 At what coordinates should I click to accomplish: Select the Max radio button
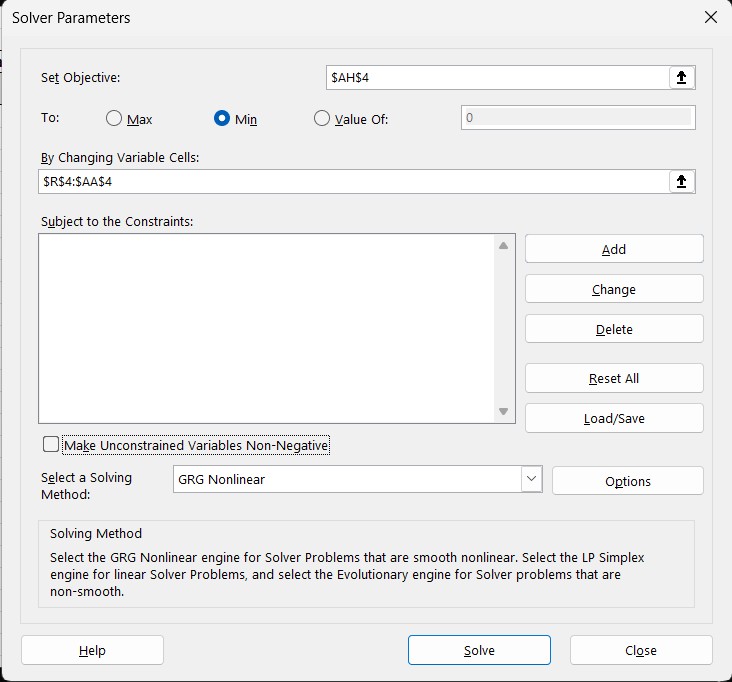(114, 119)
